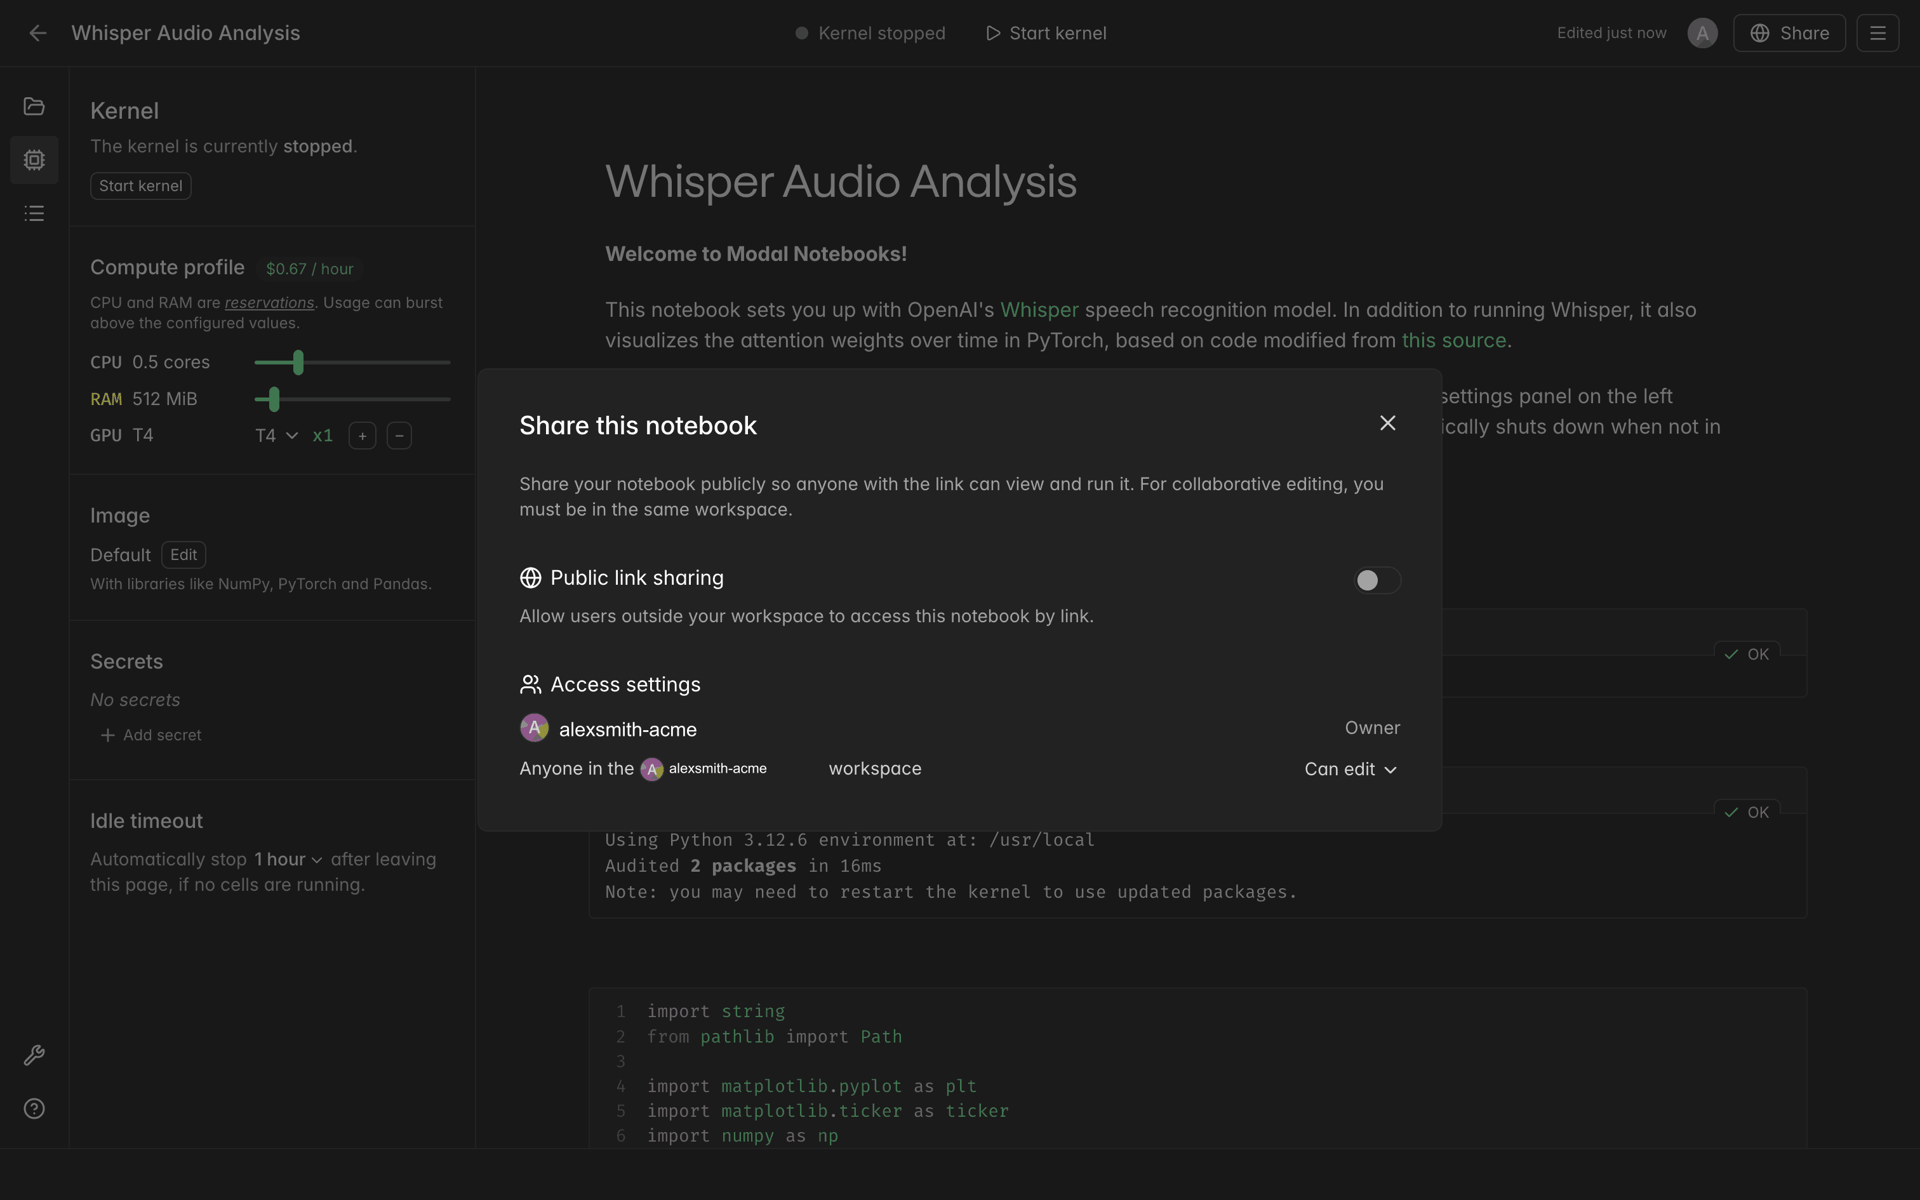Click the help question mark icon
Viewport: 1920px width, 1200px height.
pos(34,1109)
